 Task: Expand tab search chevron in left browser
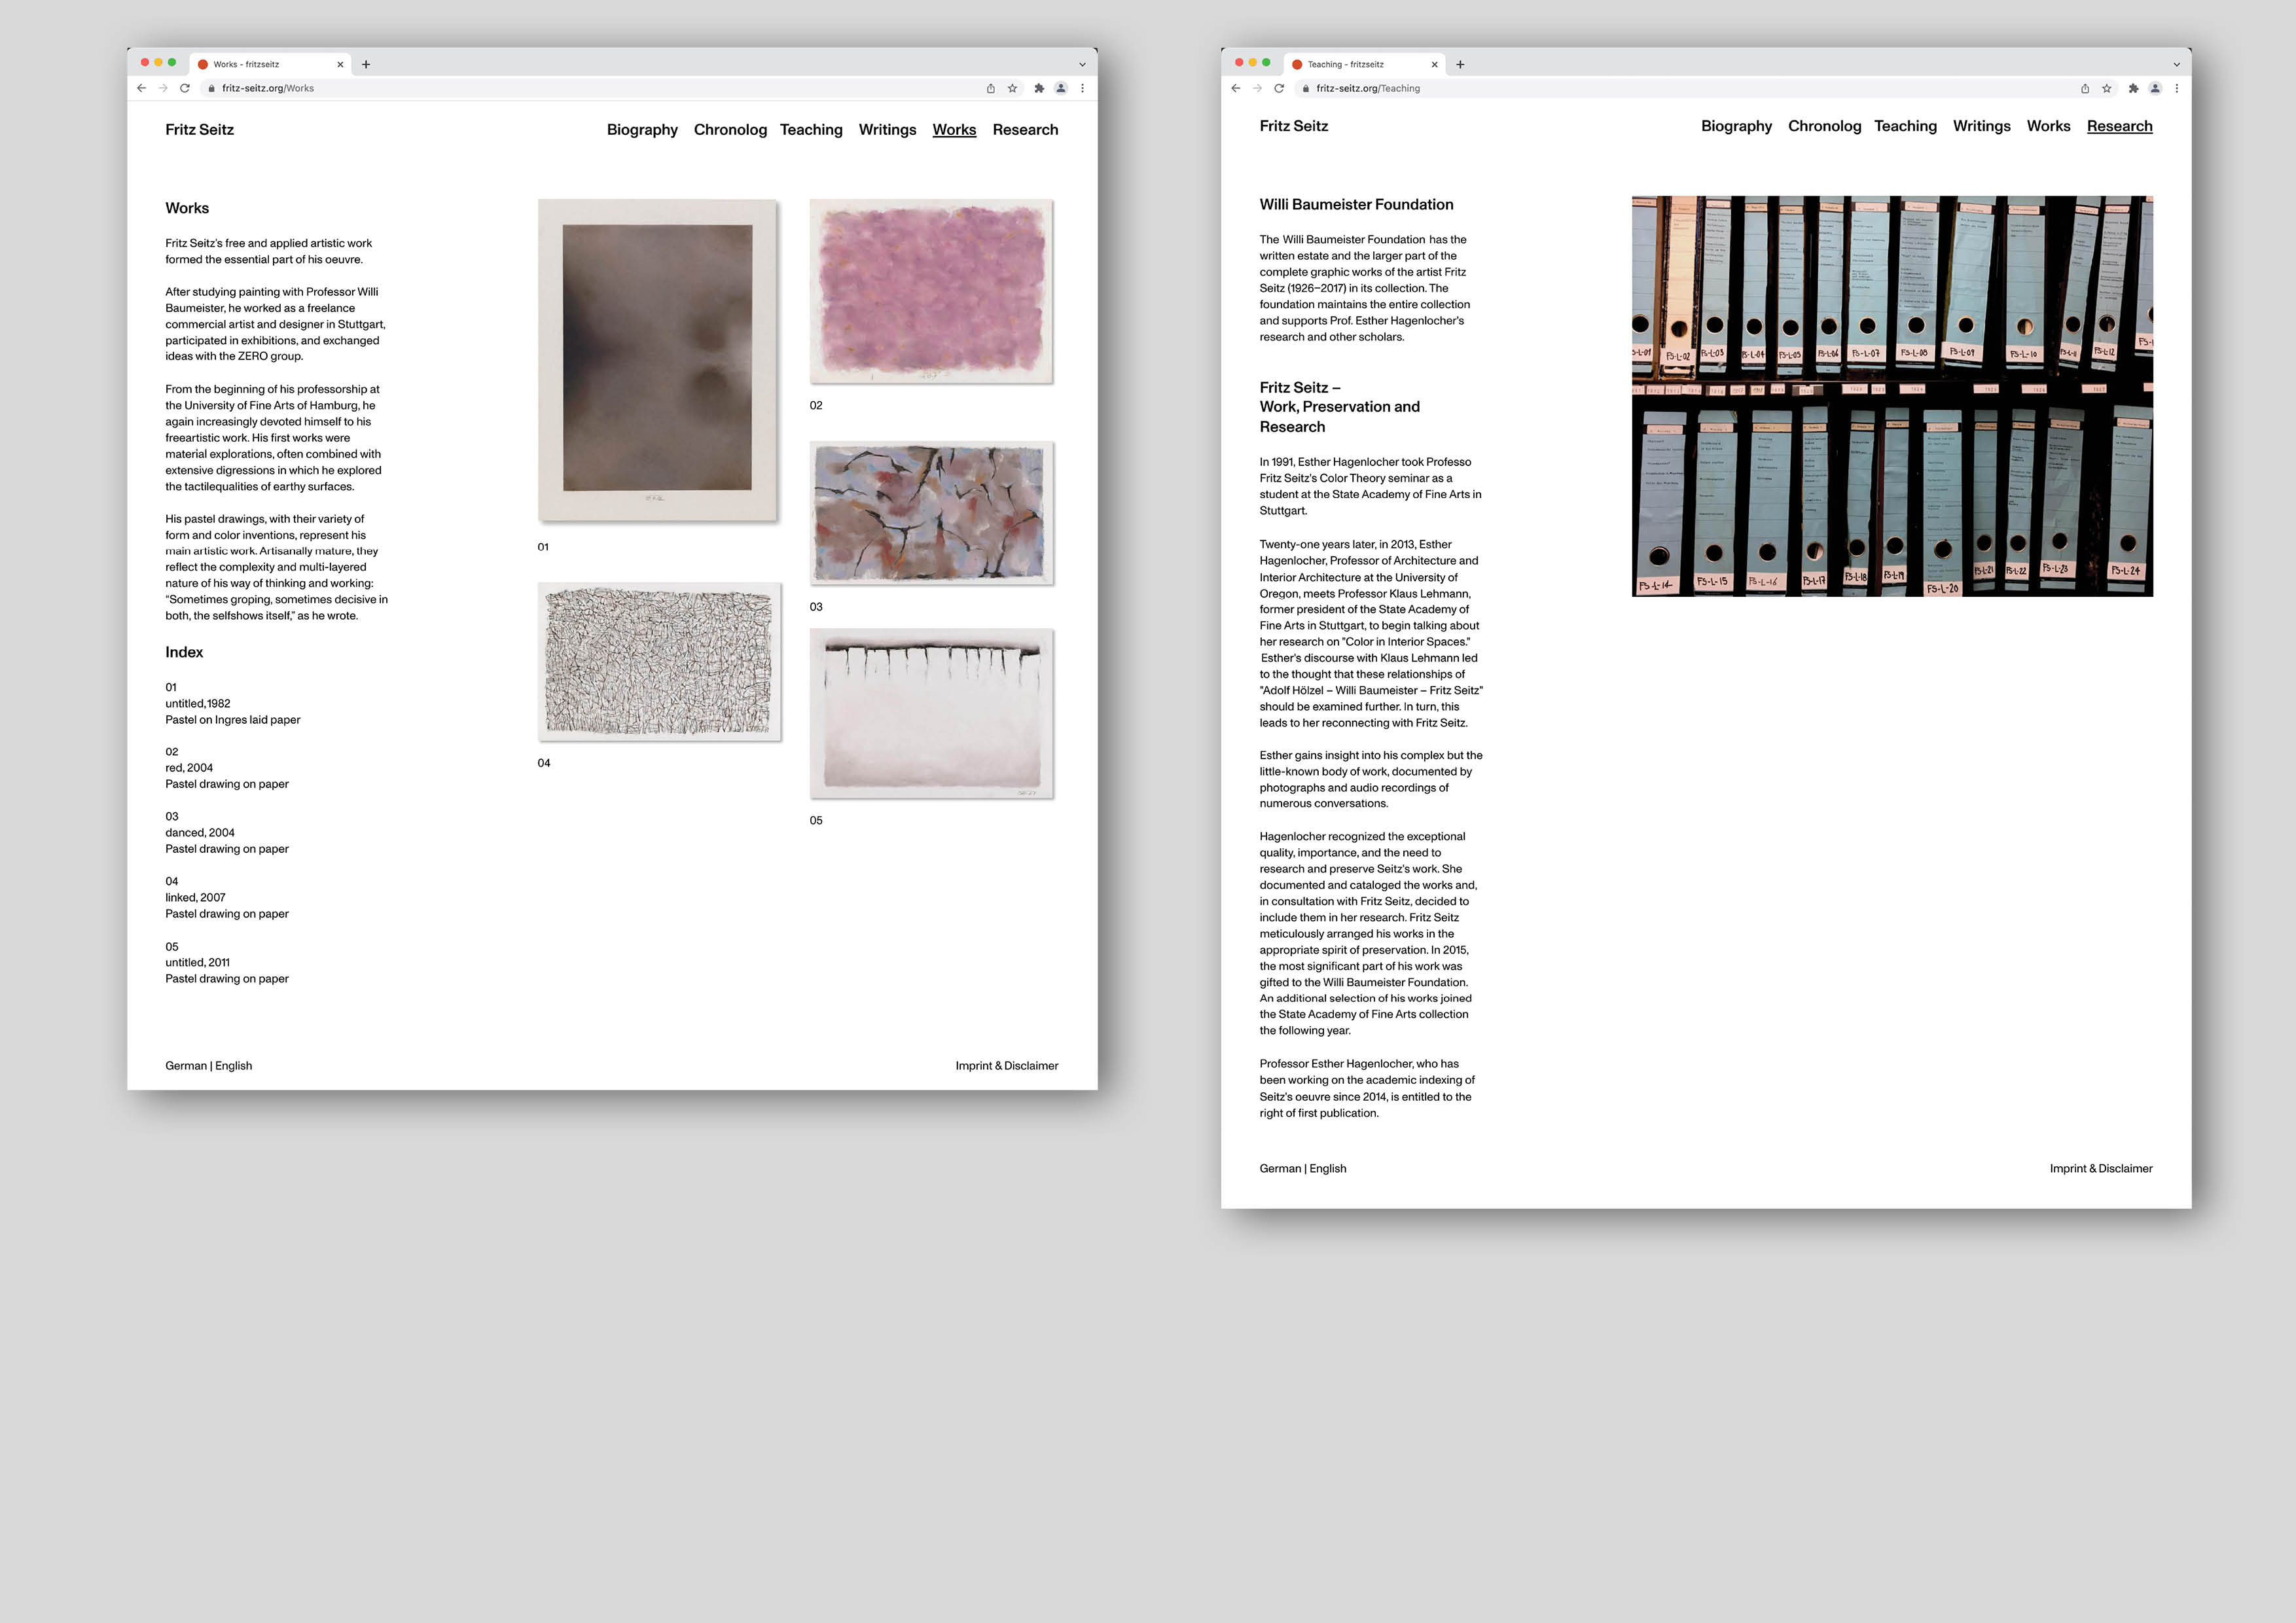[1082, 64]
